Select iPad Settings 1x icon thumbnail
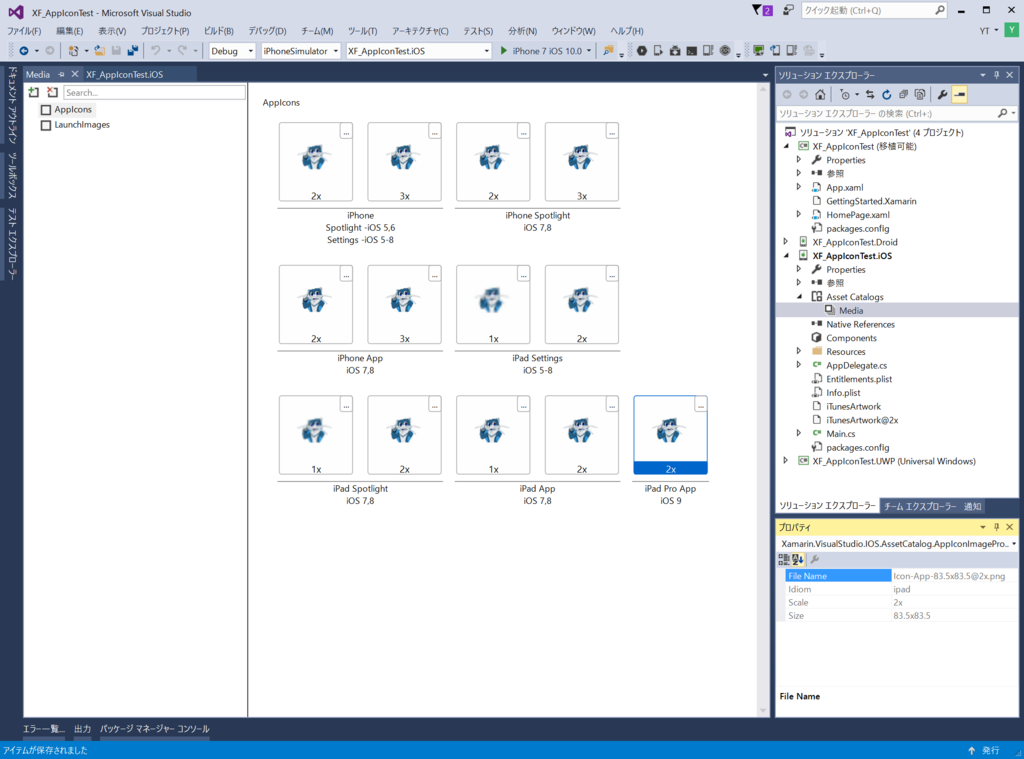This screenshot has width=1024, height=759. pyautogui.click(x=493, y=304)
